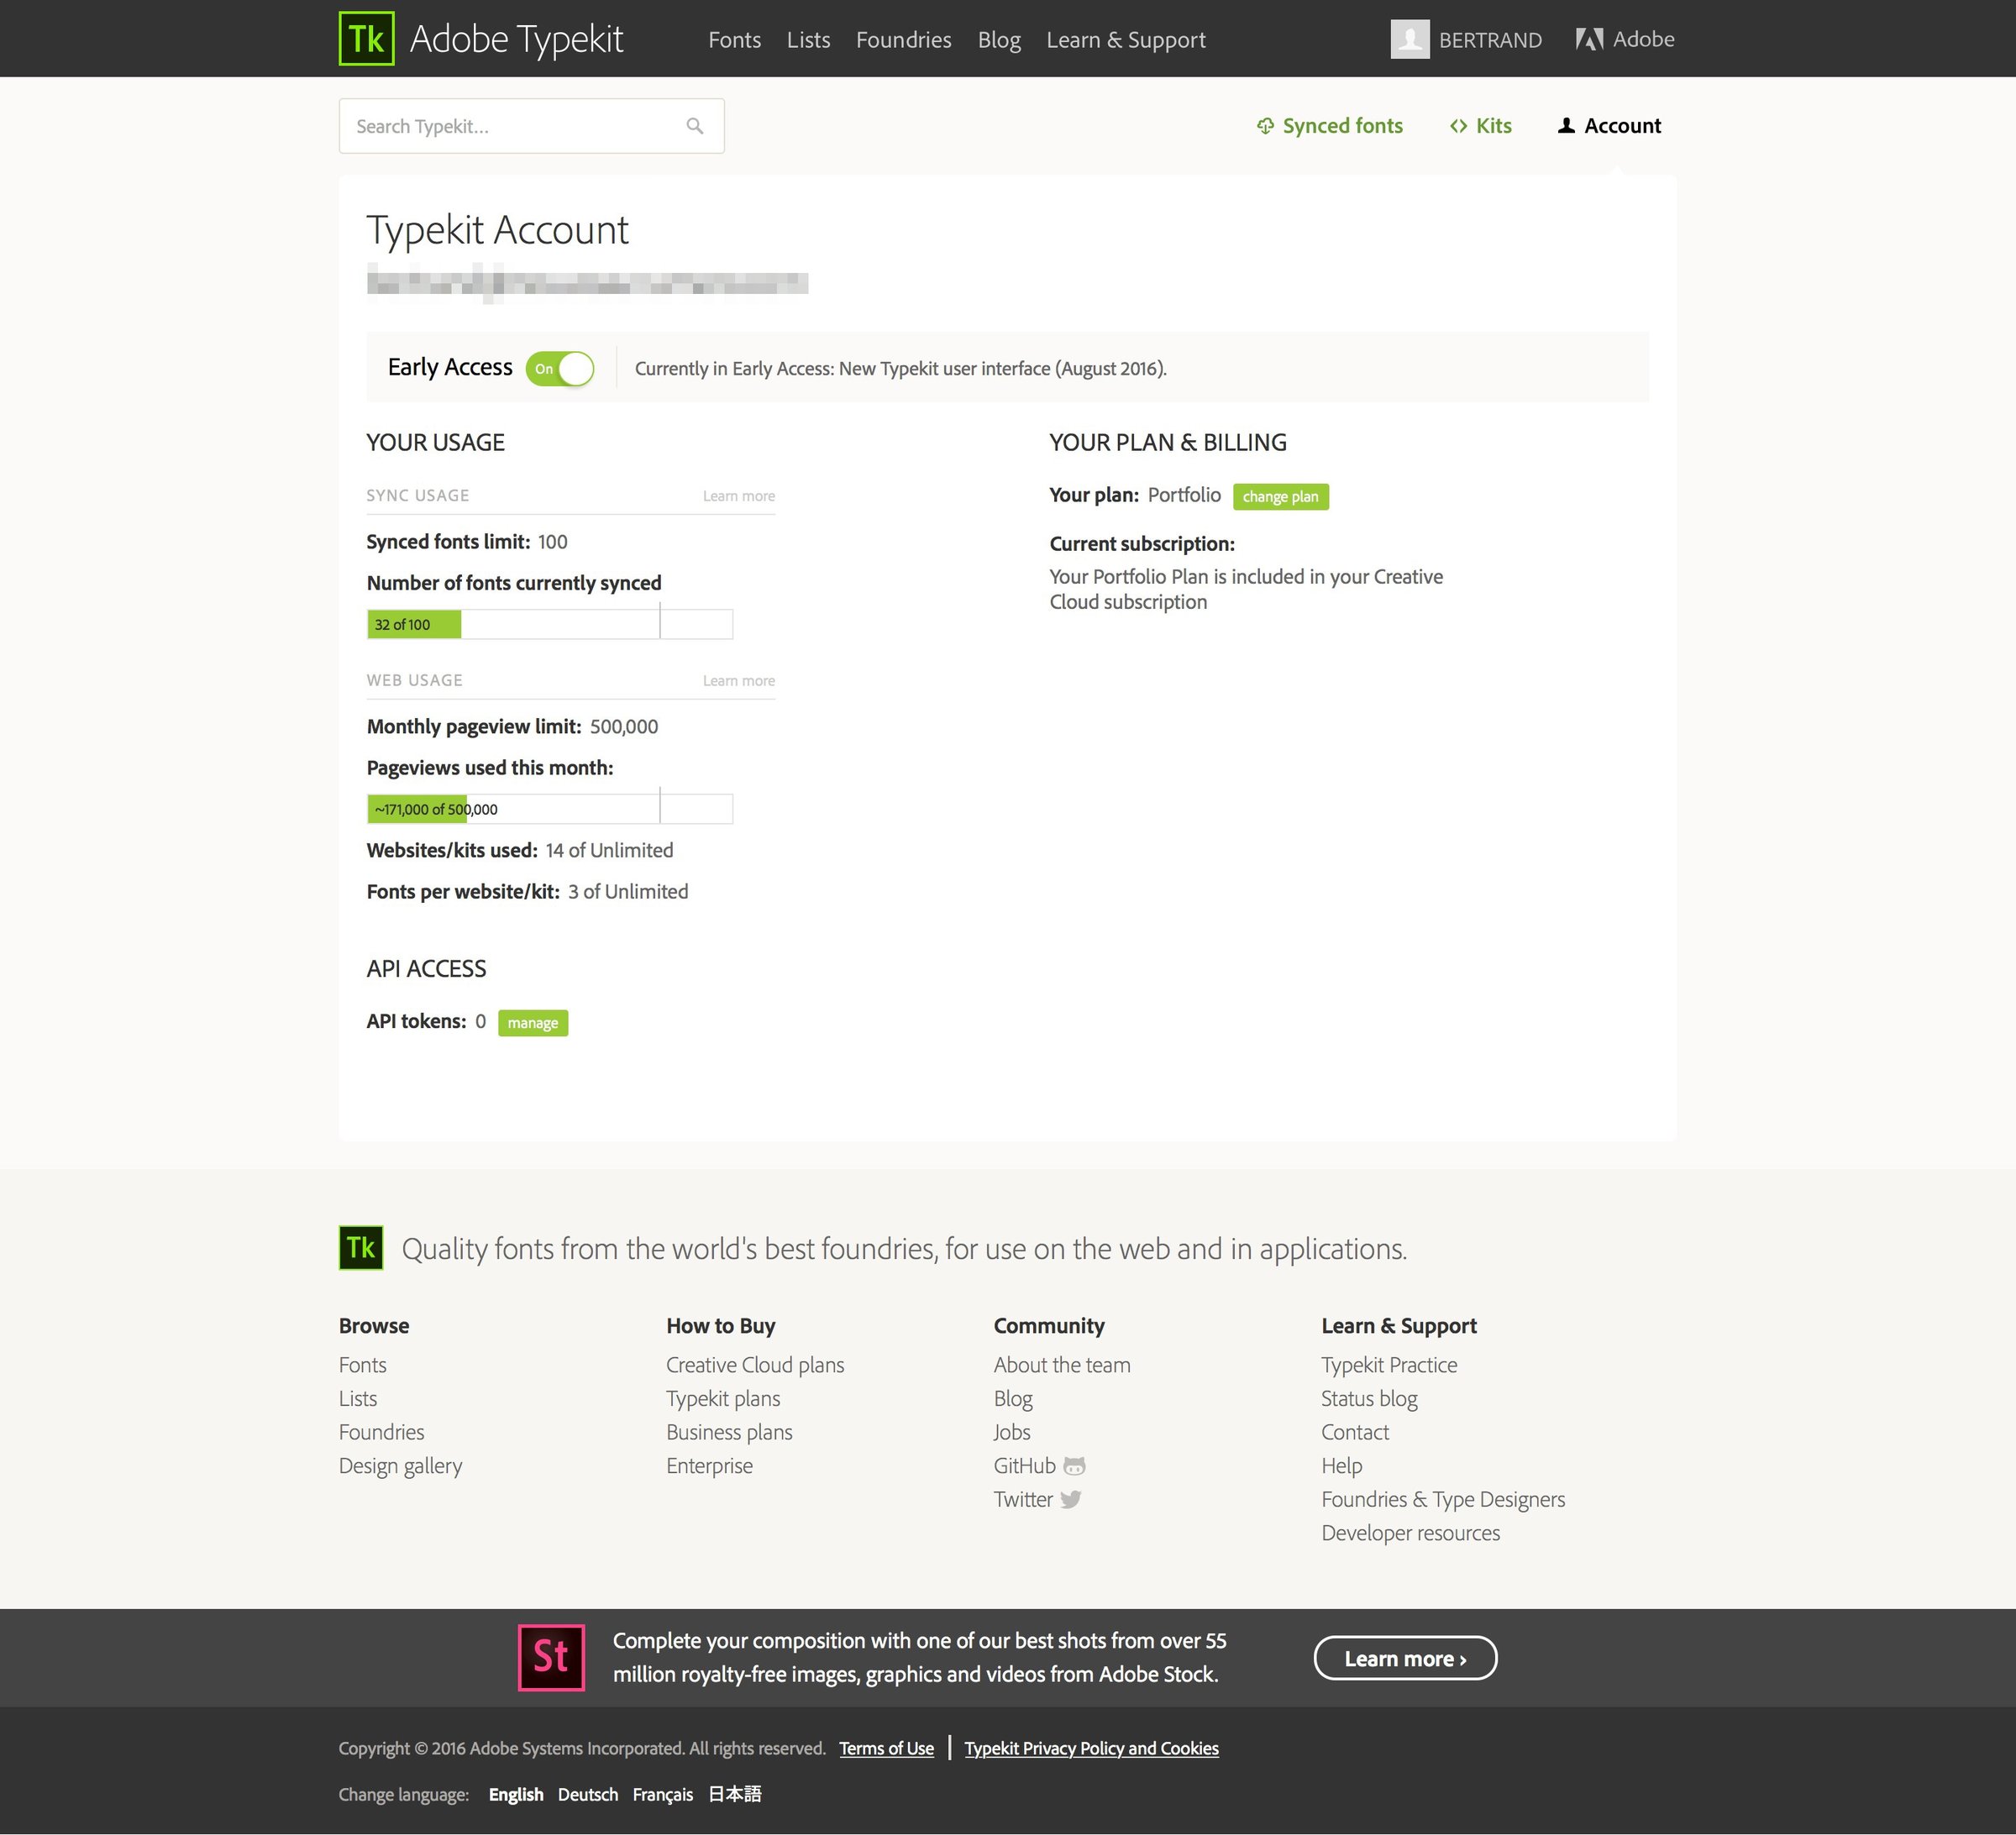Open Lists under footer Browse

coord(358,1399)
